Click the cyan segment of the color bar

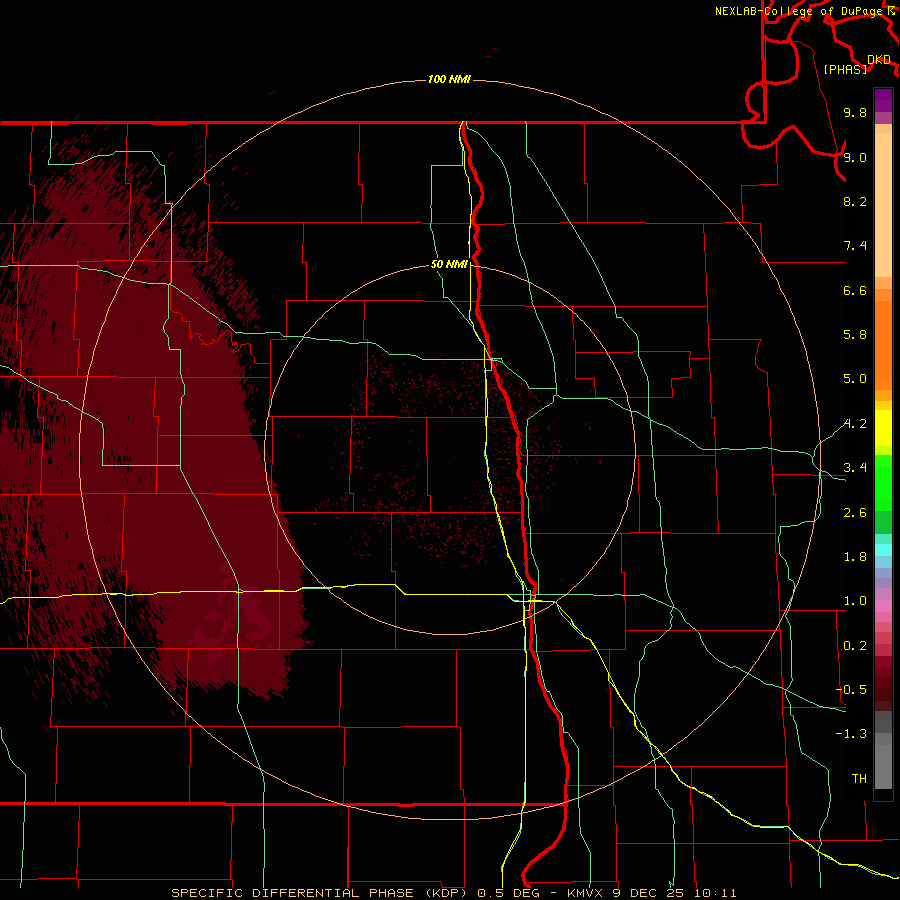click(x=883, y=550)
